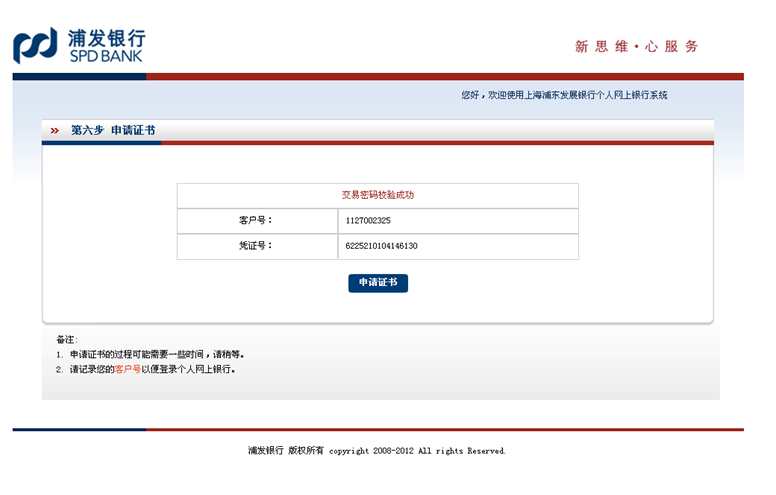Click the 浦发银行 版权所有 footer text
The image size is (776, 495).
(x=286, y=451)
